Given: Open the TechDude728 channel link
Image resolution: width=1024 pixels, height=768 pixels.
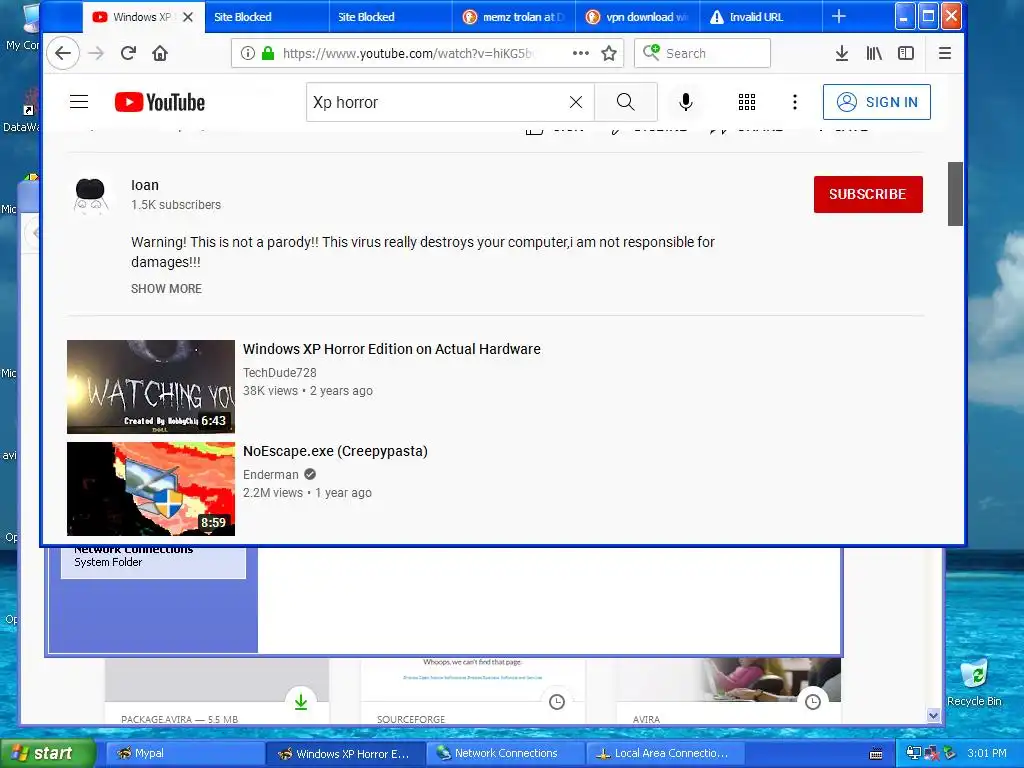Looking at the screenshot, I should pyautogui.click(x=280, y=373).
